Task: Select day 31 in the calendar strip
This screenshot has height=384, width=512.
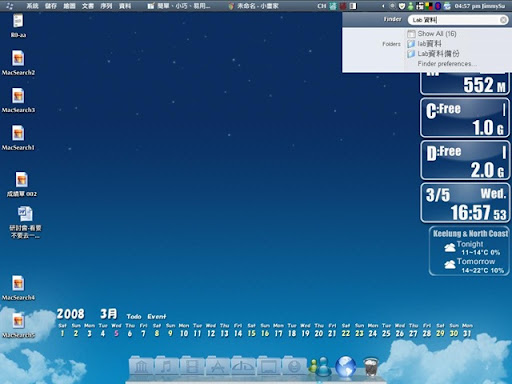Action: 467,333
